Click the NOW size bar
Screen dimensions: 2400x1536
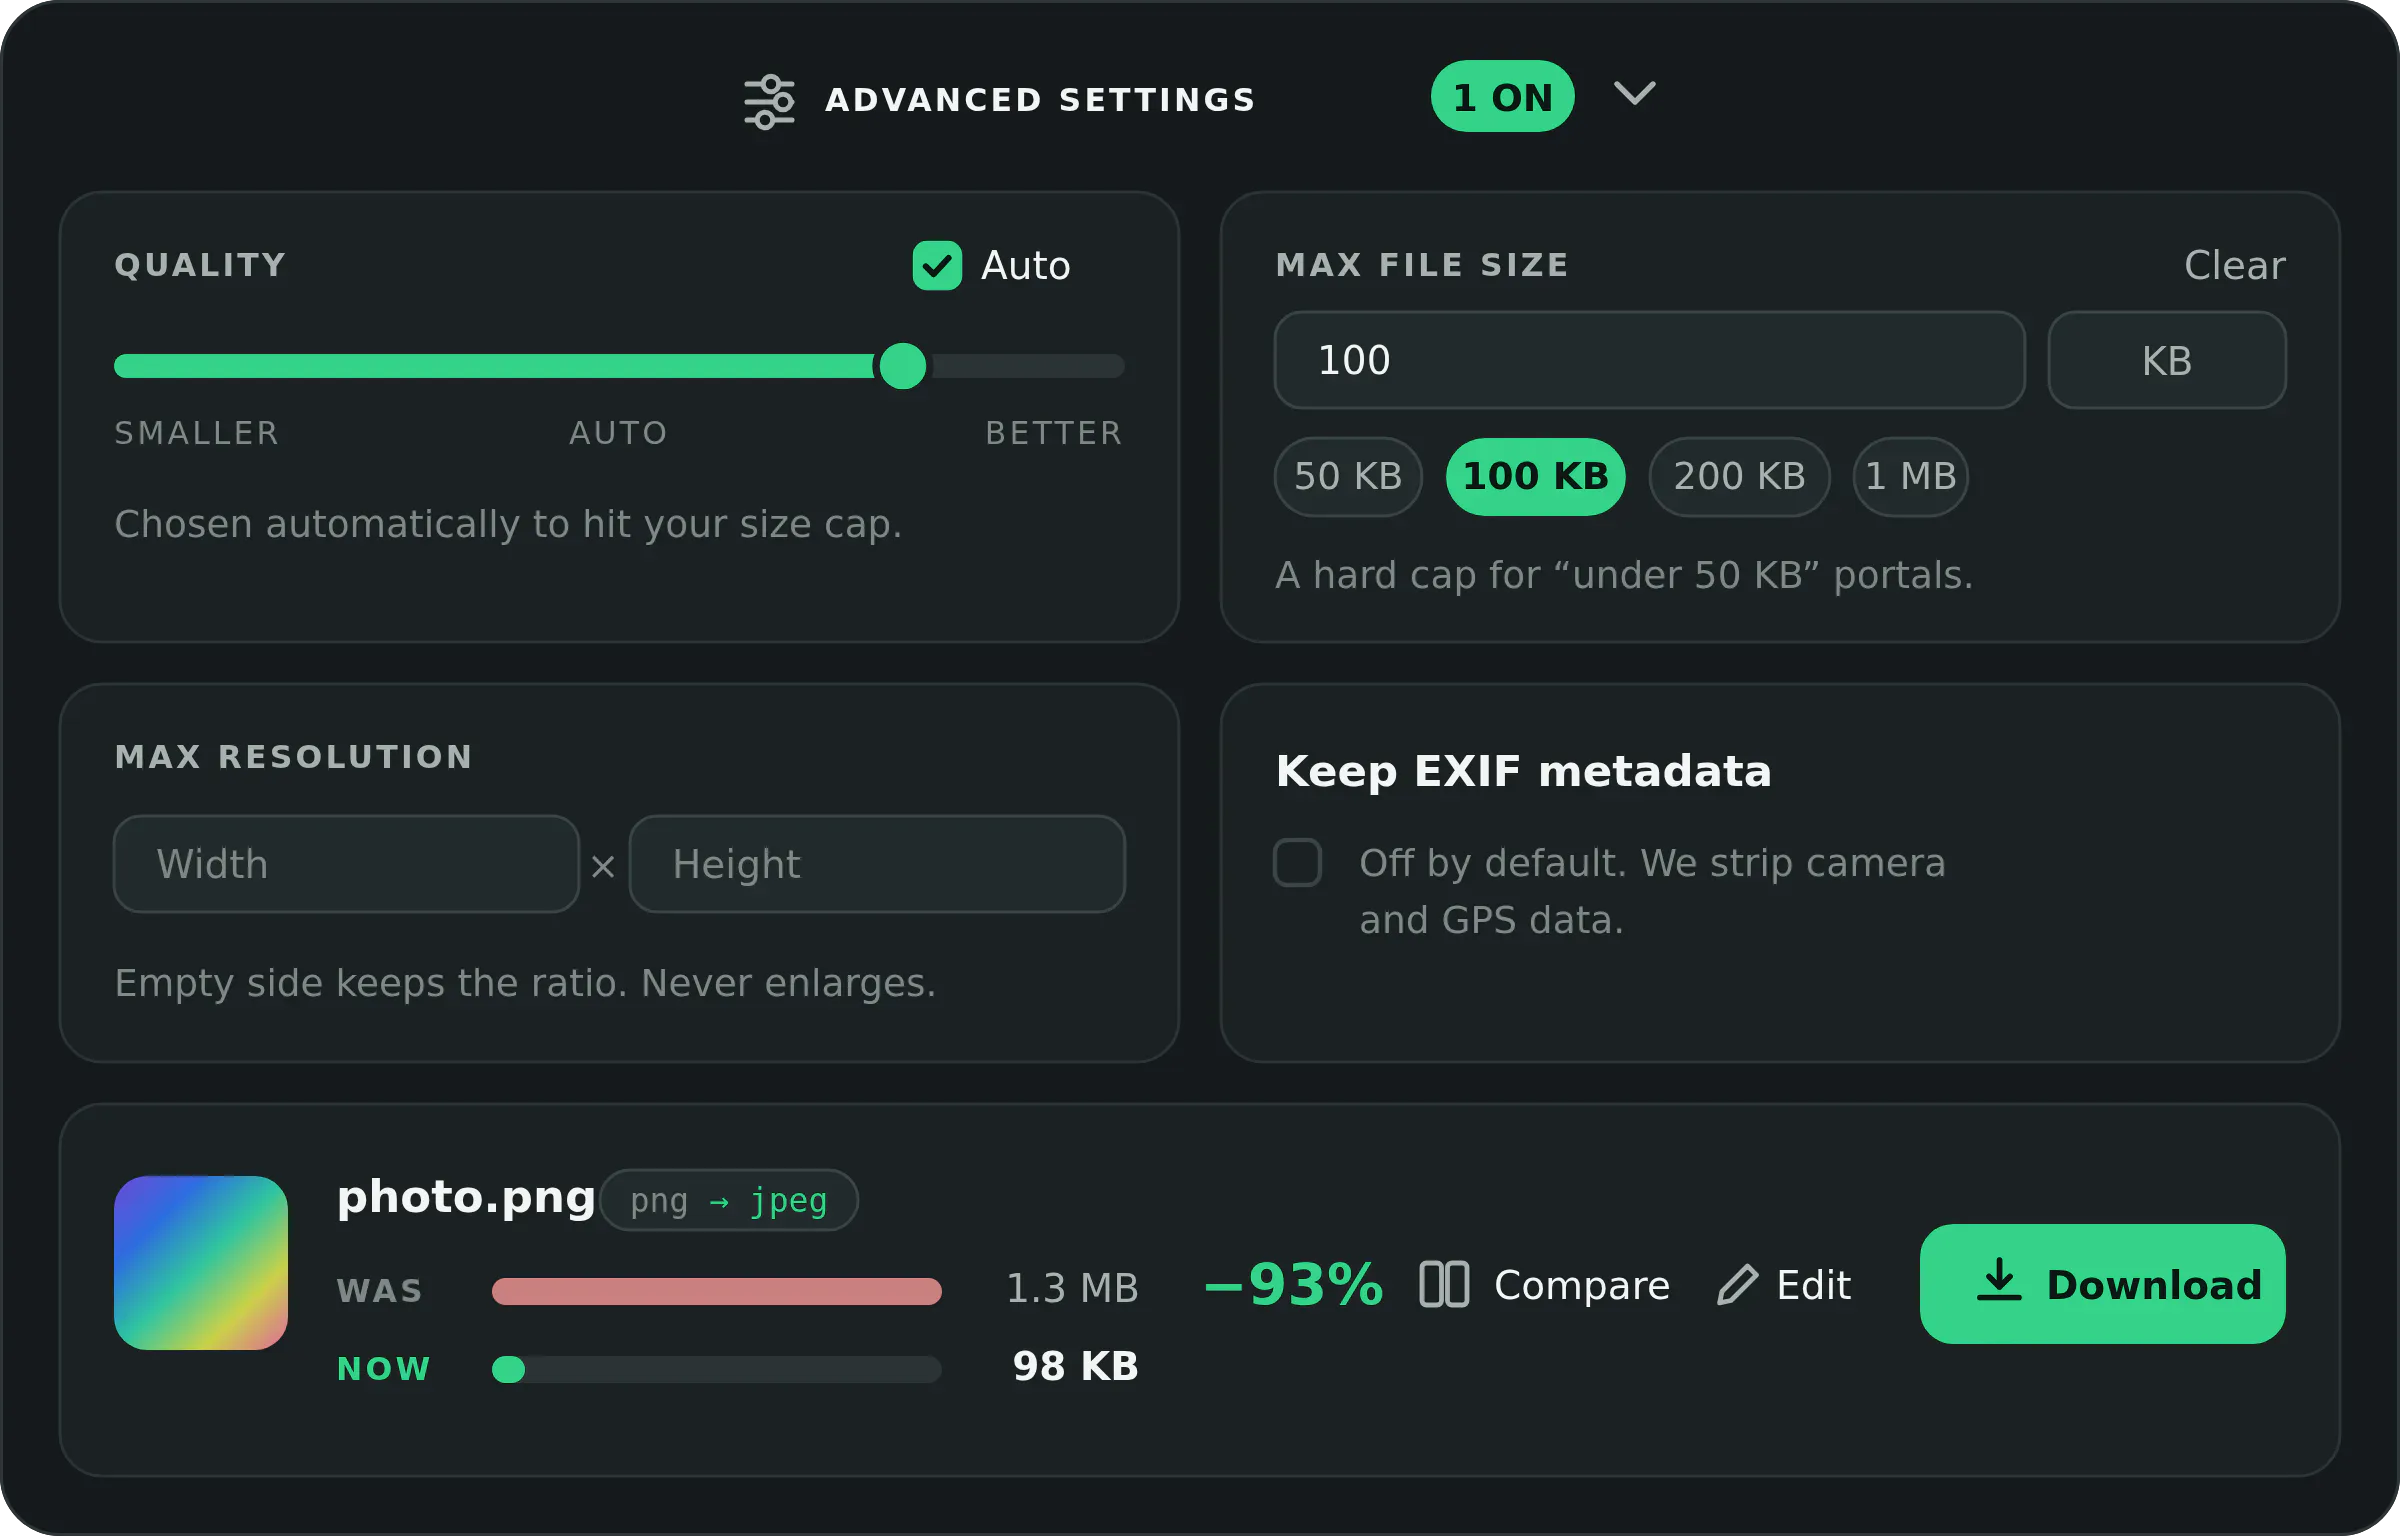pyautogui.click(x=716, y=1369)
